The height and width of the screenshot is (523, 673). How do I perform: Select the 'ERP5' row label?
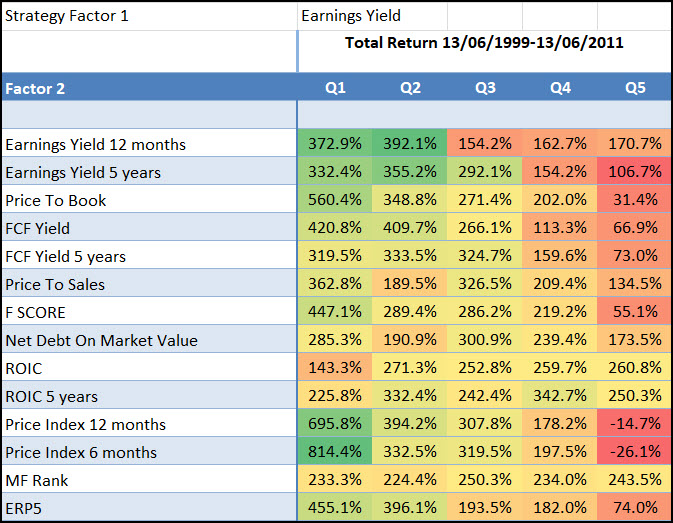[149, 507]
